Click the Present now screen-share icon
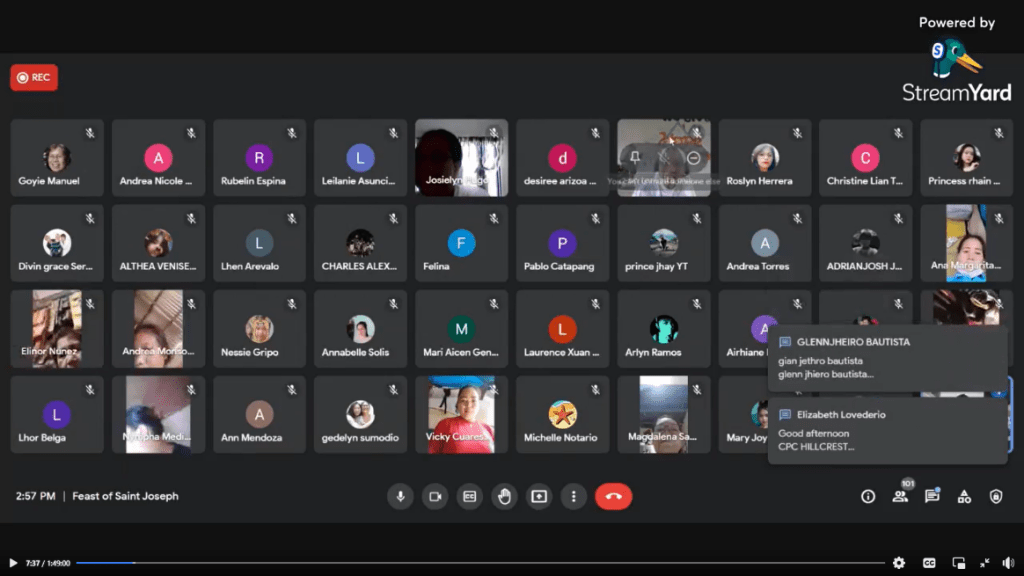This screenshot has width=1024, height=576. 539,496
